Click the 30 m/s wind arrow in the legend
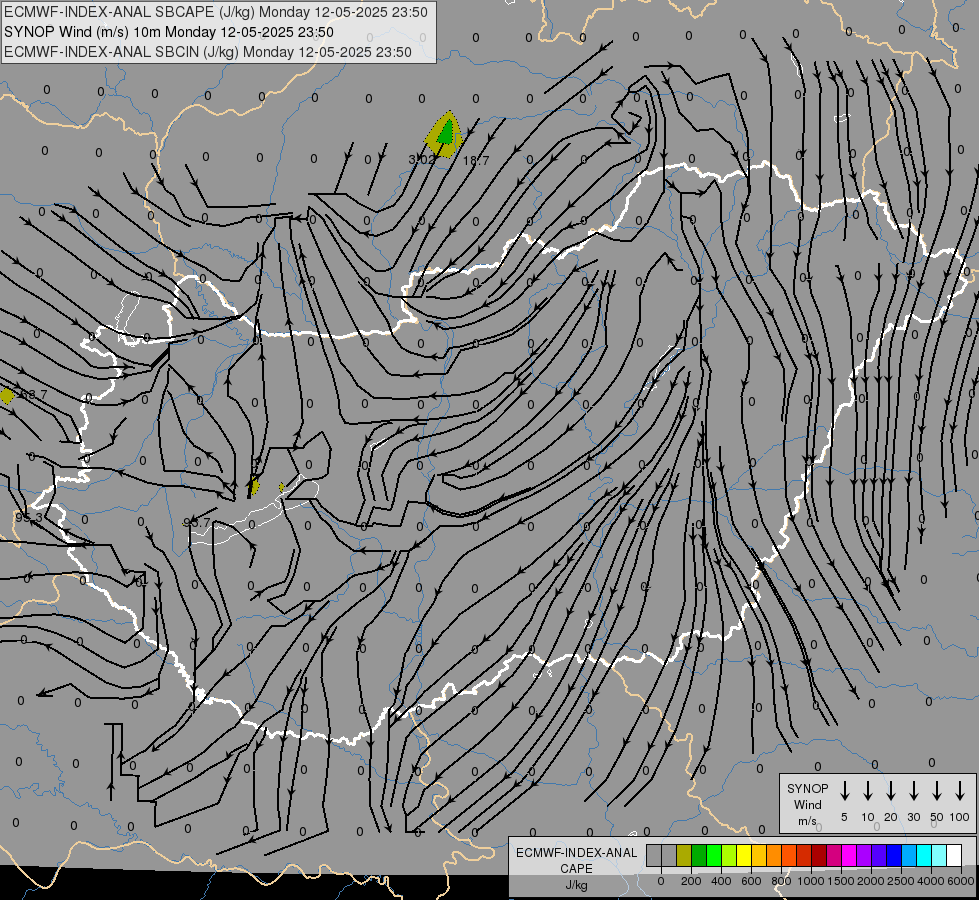 coord(913,791)
